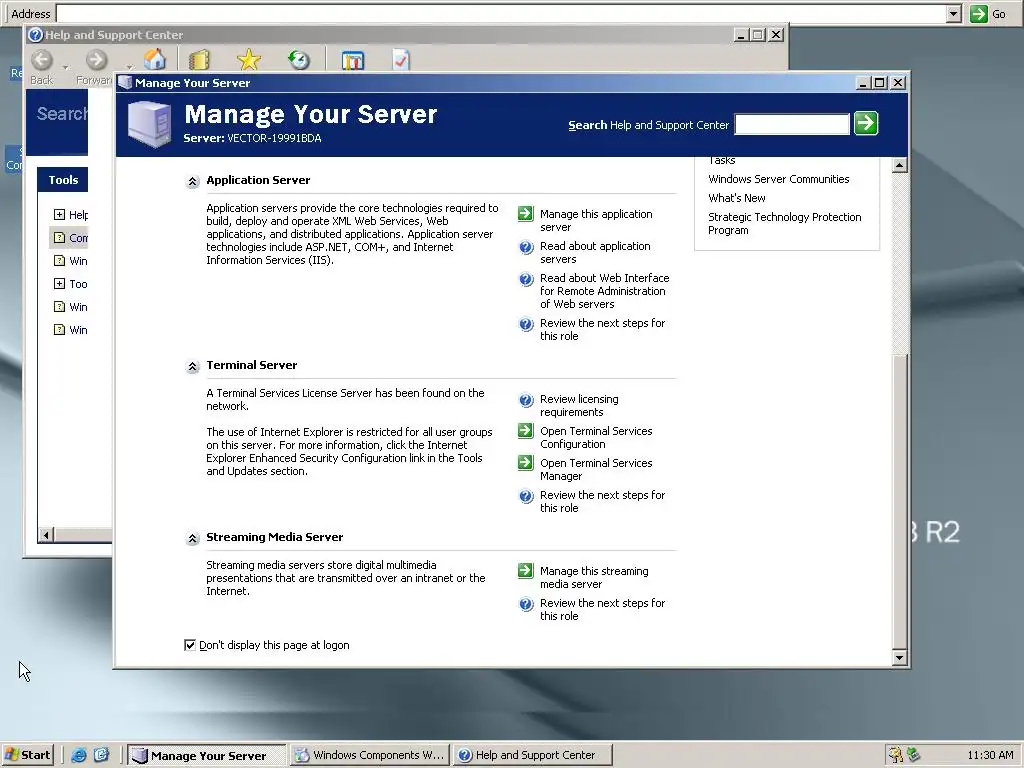Click the Options checklist icon in Help and Support toolbar
This screenshot has height=768, width=1024.
[400, 60]
